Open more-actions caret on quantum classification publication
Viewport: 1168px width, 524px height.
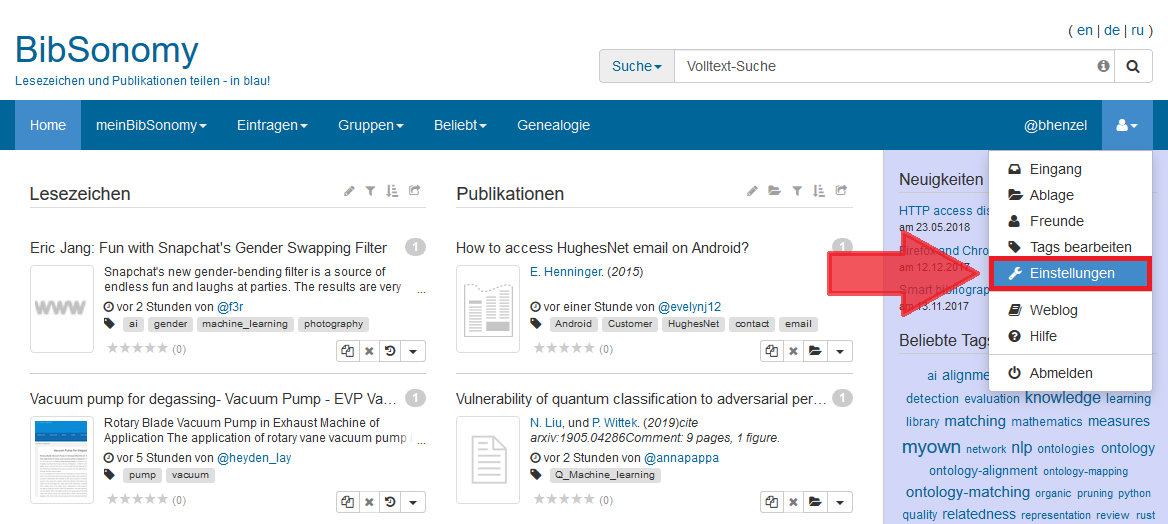840,502
